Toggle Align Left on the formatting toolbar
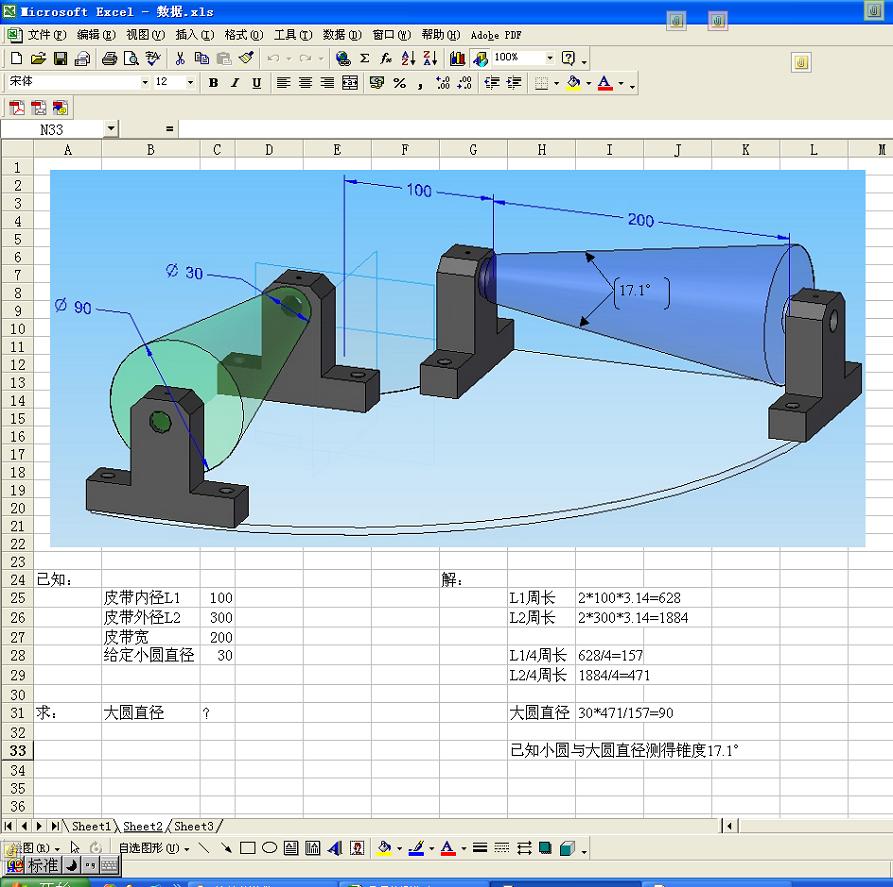The image size is (893, 887). click(x=283, y=83)
